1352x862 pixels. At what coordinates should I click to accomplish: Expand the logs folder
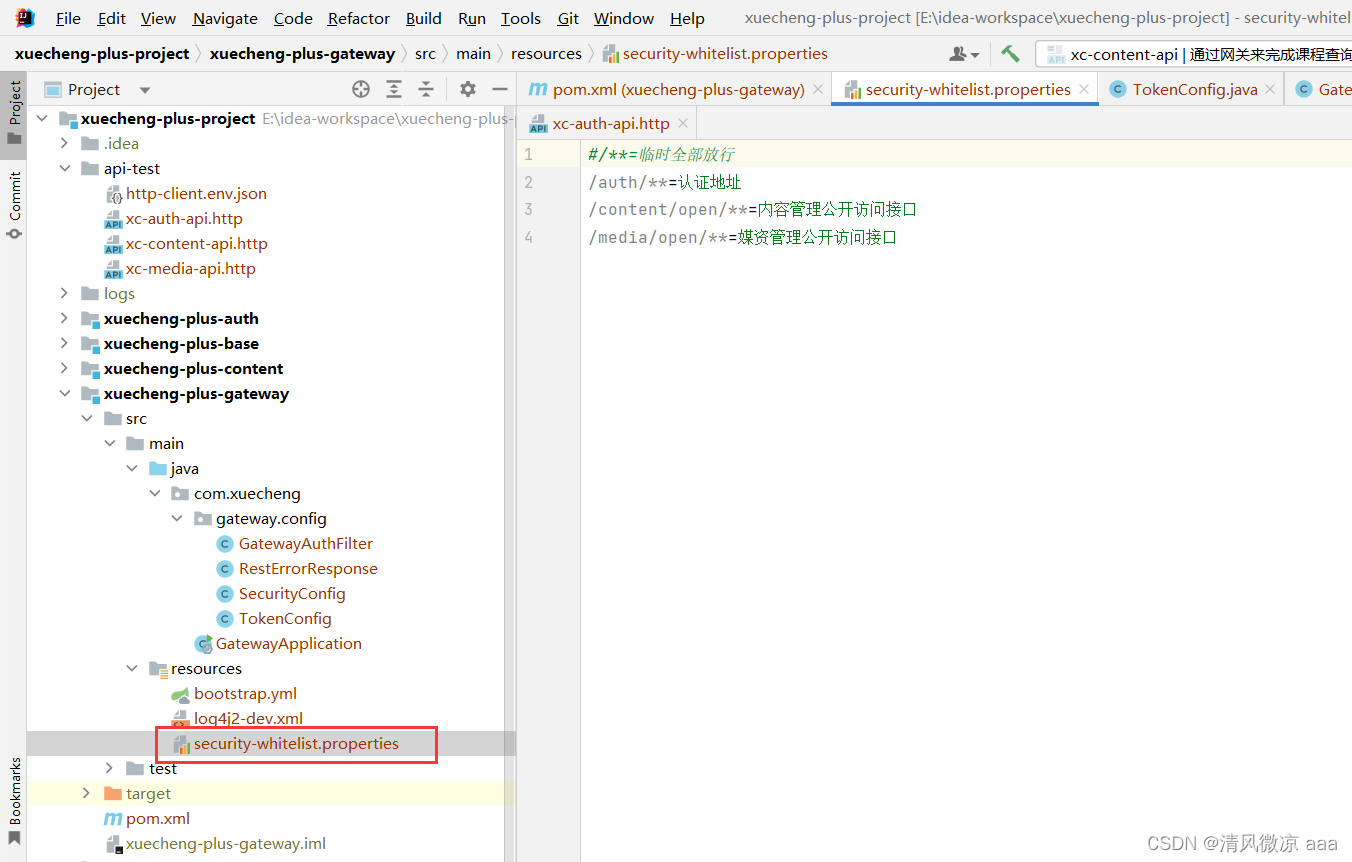point(65,293)
